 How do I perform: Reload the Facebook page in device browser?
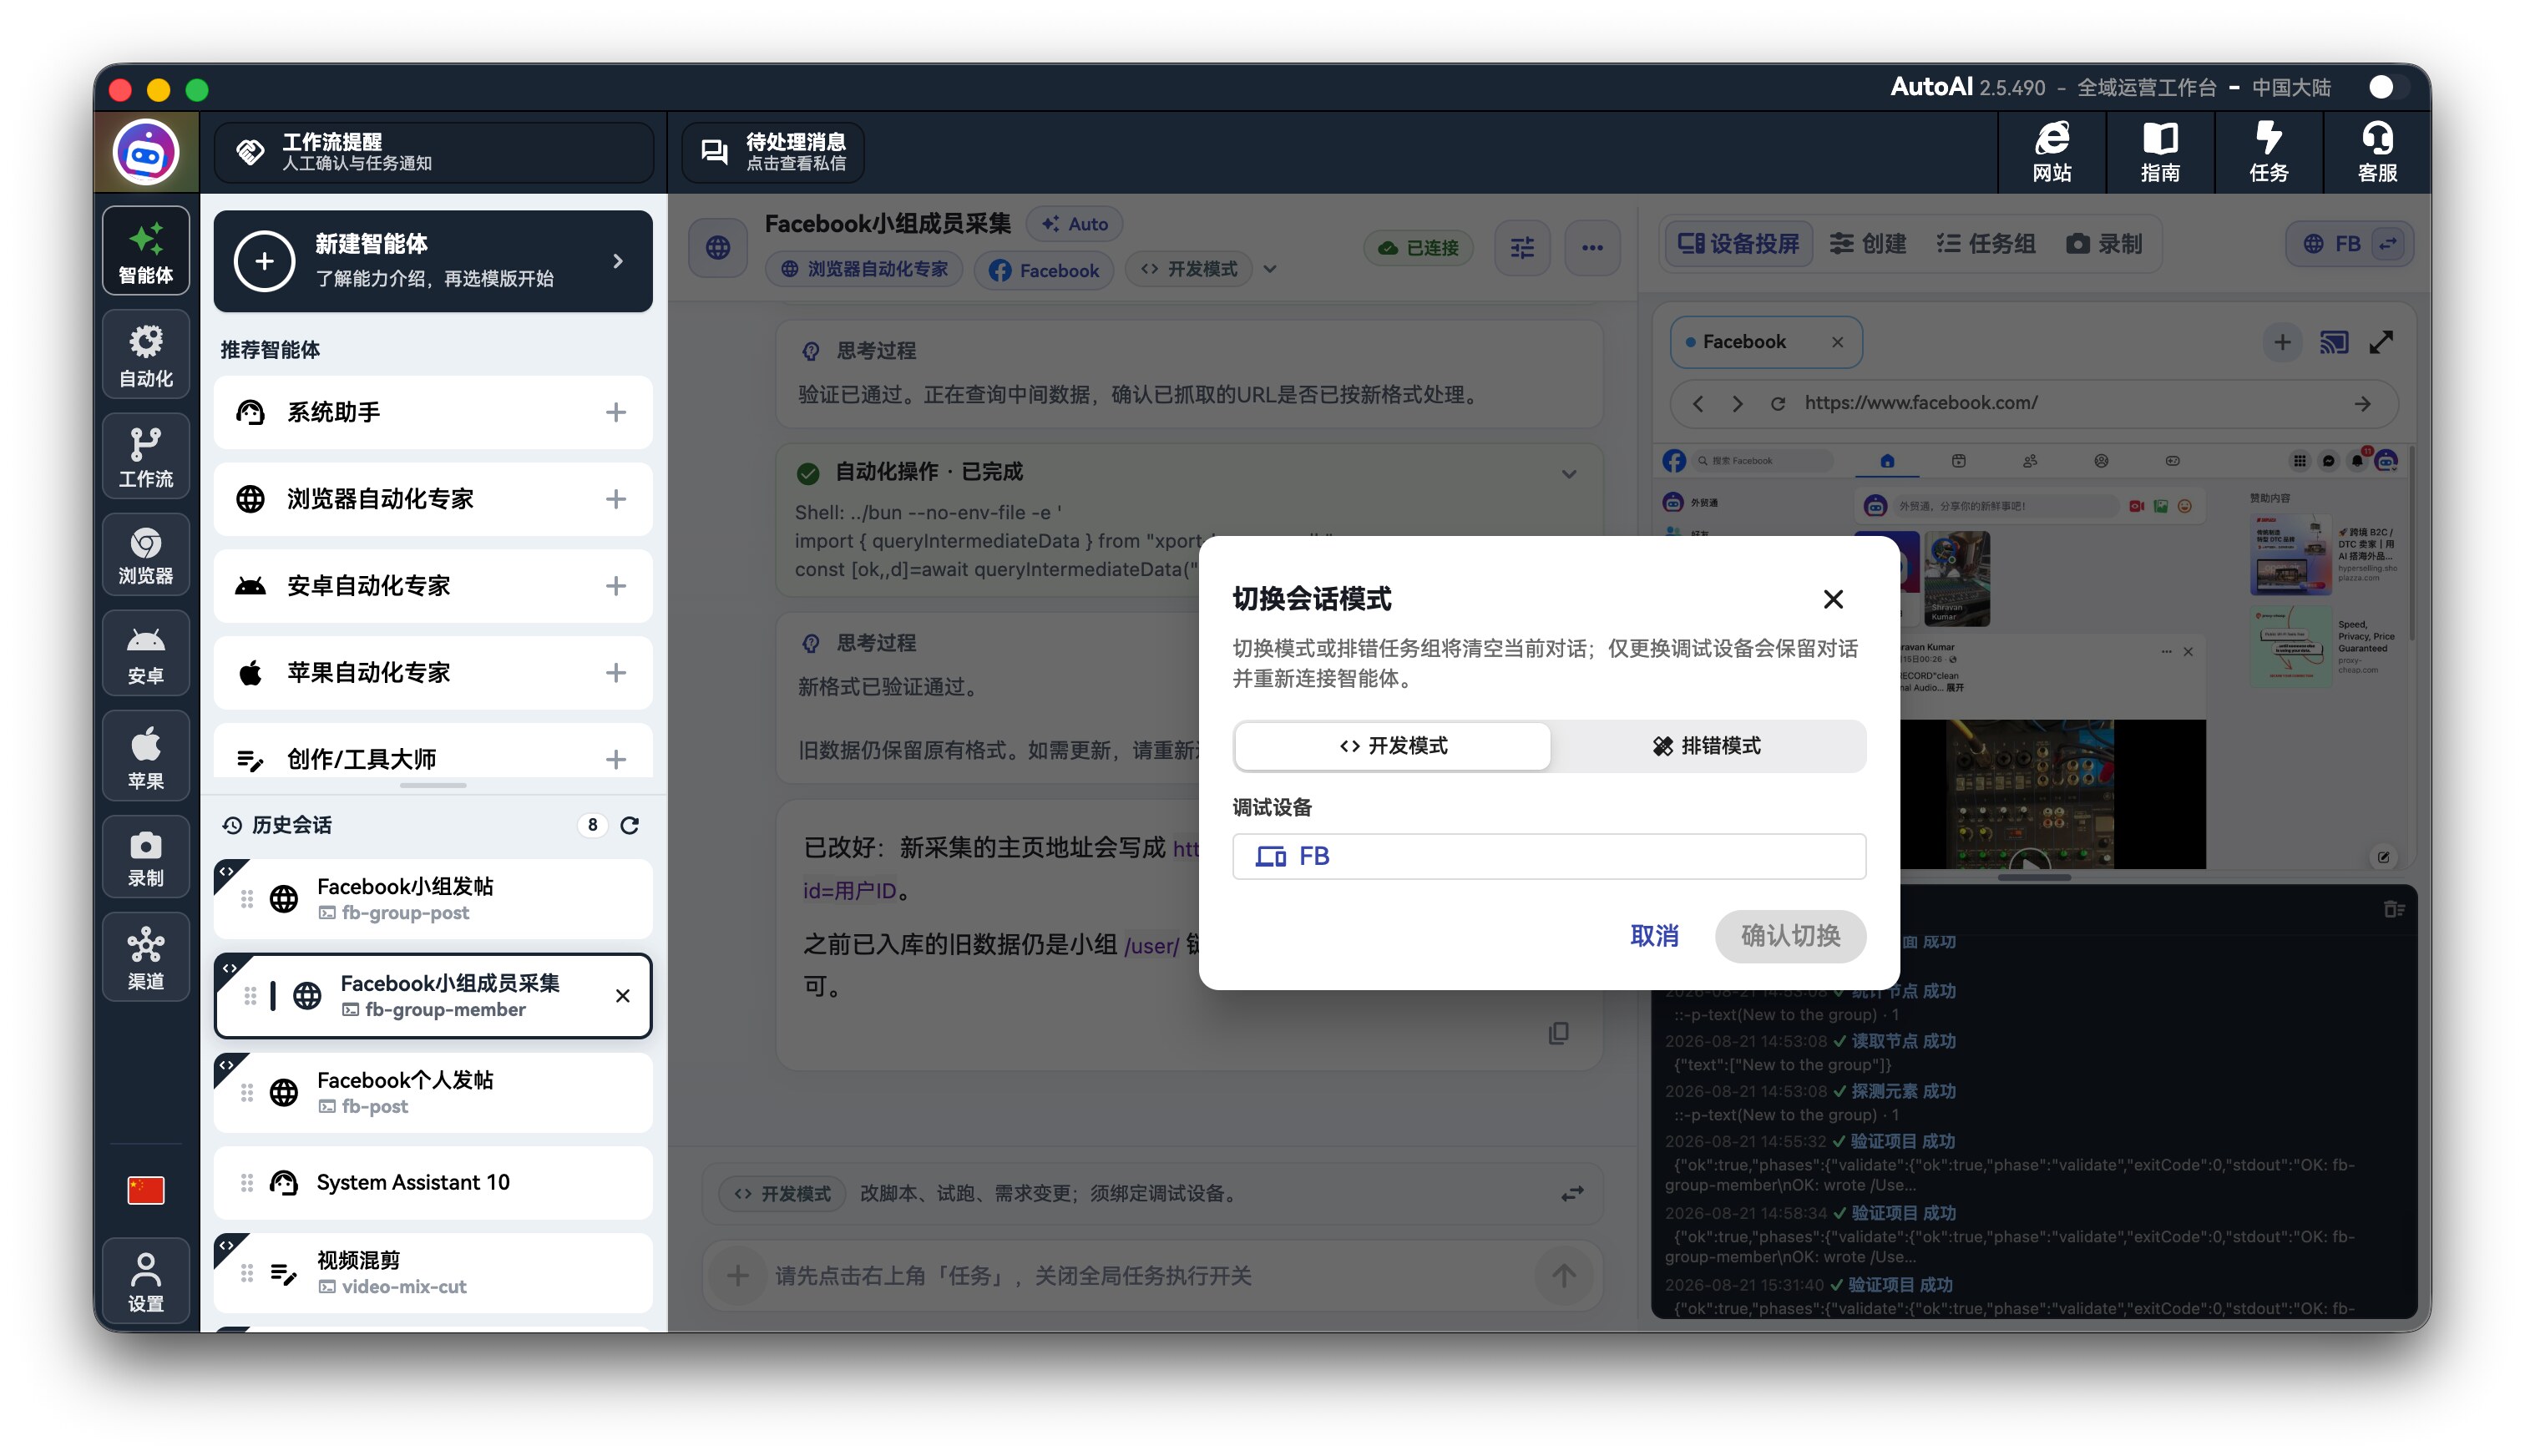1777,403
